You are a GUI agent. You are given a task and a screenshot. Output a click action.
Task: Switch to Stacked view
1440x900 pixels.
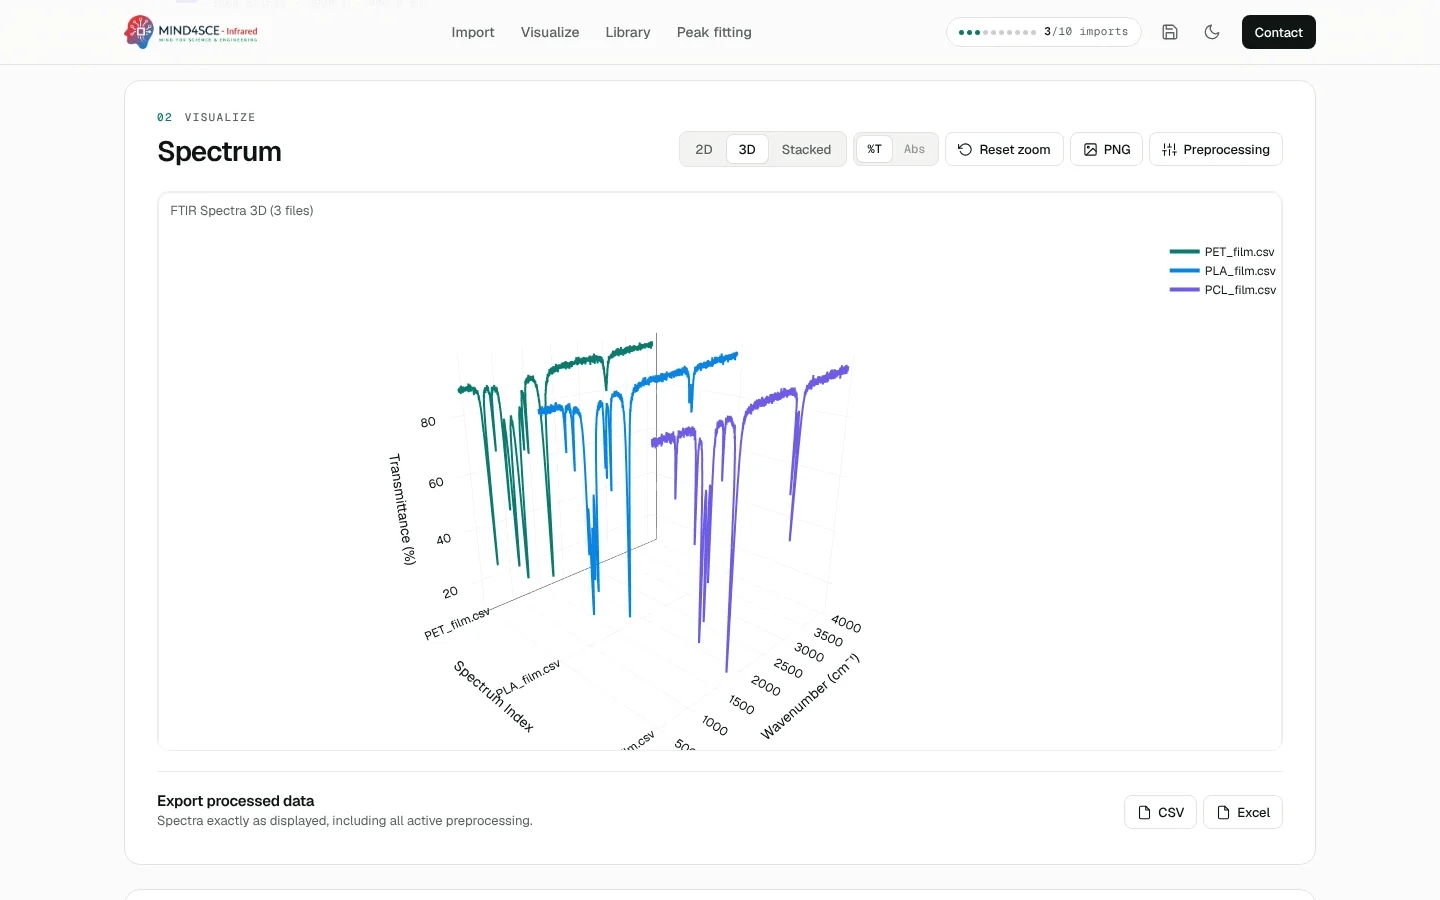click(806, 149)
